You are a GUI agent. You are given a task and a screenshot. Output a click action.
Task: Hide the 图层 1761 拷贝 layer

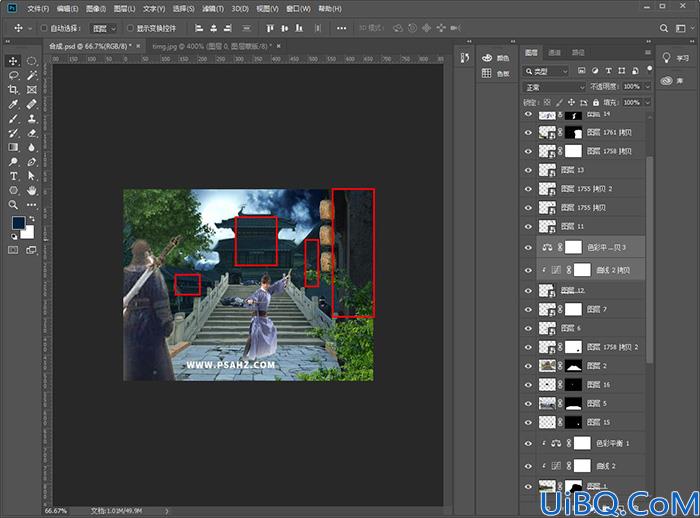pos(528,132)
